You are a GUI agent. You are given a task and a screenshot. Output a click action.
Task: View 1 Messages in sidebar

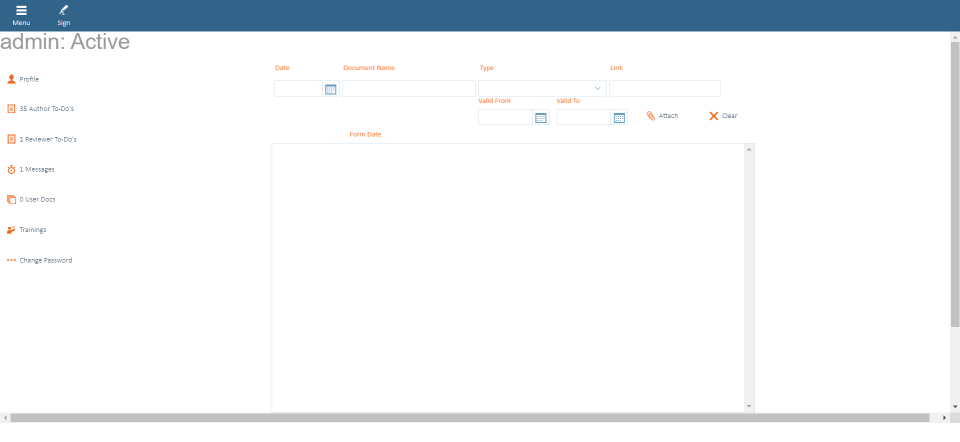37,169
